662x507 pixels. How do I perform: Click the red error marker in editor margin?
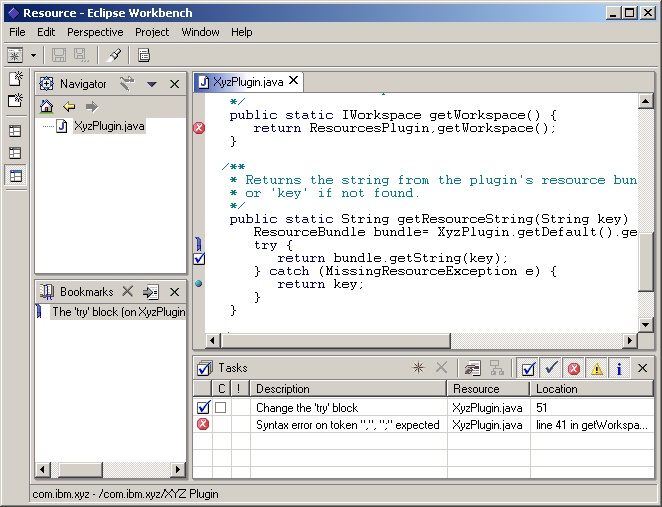pos(199,128)
